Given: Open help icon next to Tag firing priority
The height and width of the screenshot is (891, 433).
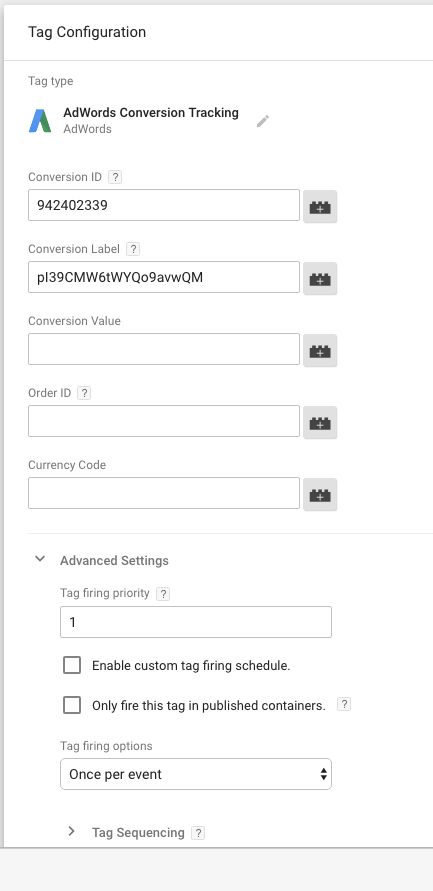Looking at the screenshot, I should tap(163, 594).
